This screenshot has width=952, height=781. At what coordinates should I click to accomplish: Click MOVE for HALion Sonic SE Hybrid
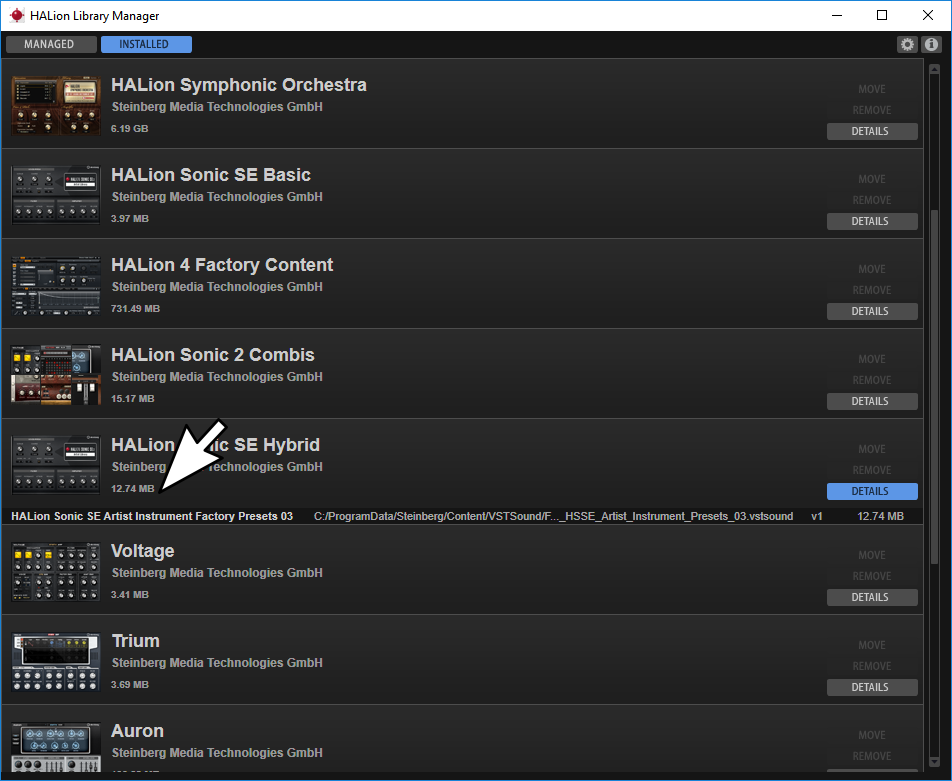[872, 449]
